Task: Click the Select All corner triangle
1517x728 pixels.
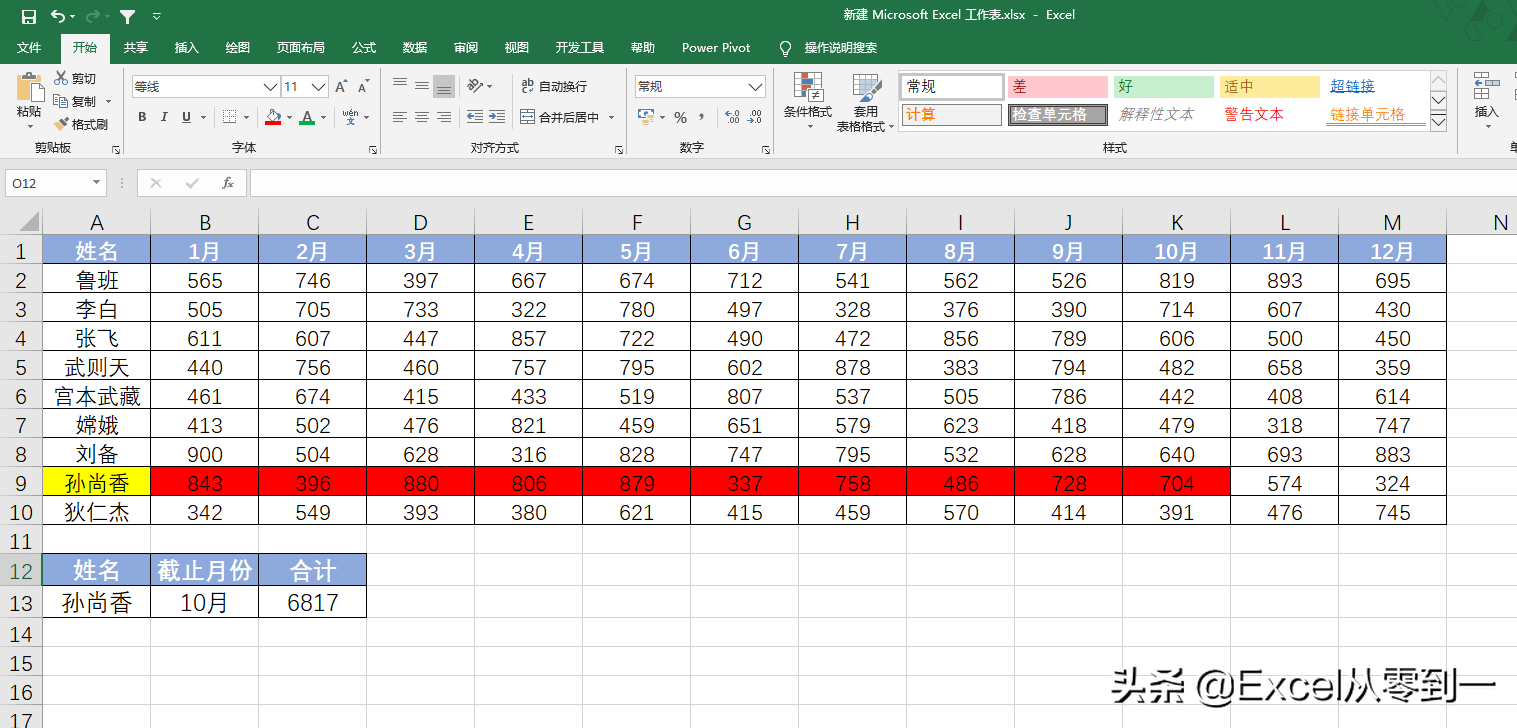Action: point(28,221)
